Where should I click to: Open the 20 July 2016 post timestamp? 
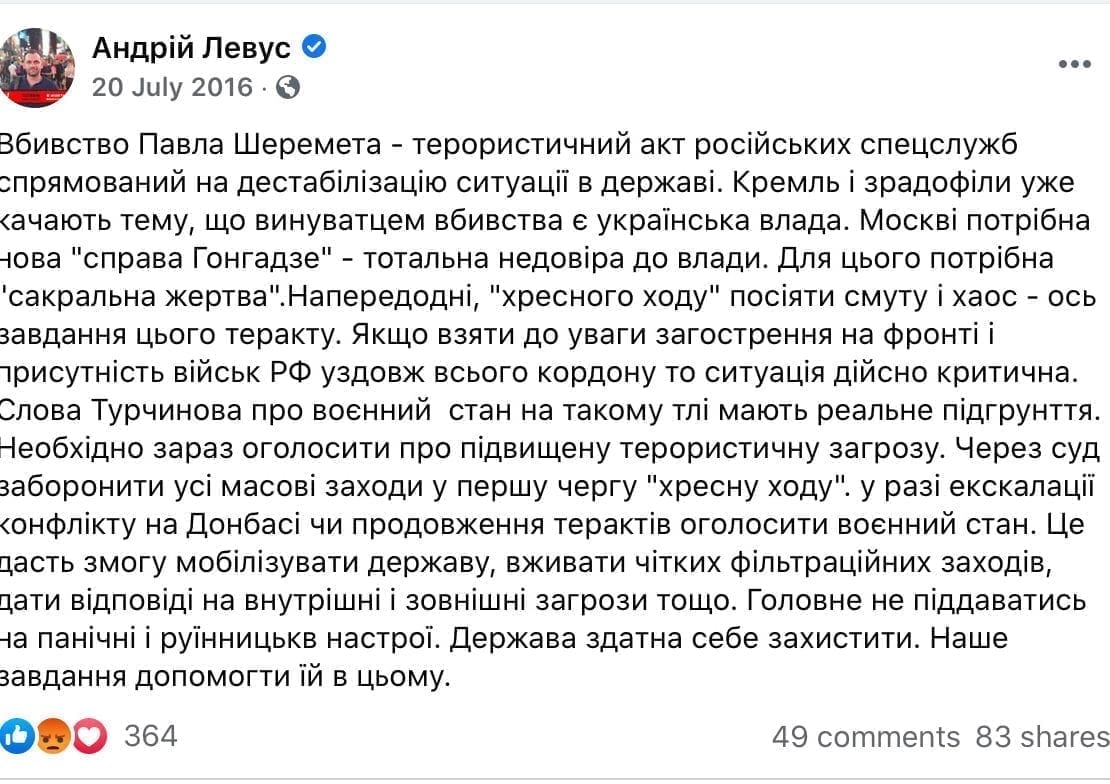(172, 87)
